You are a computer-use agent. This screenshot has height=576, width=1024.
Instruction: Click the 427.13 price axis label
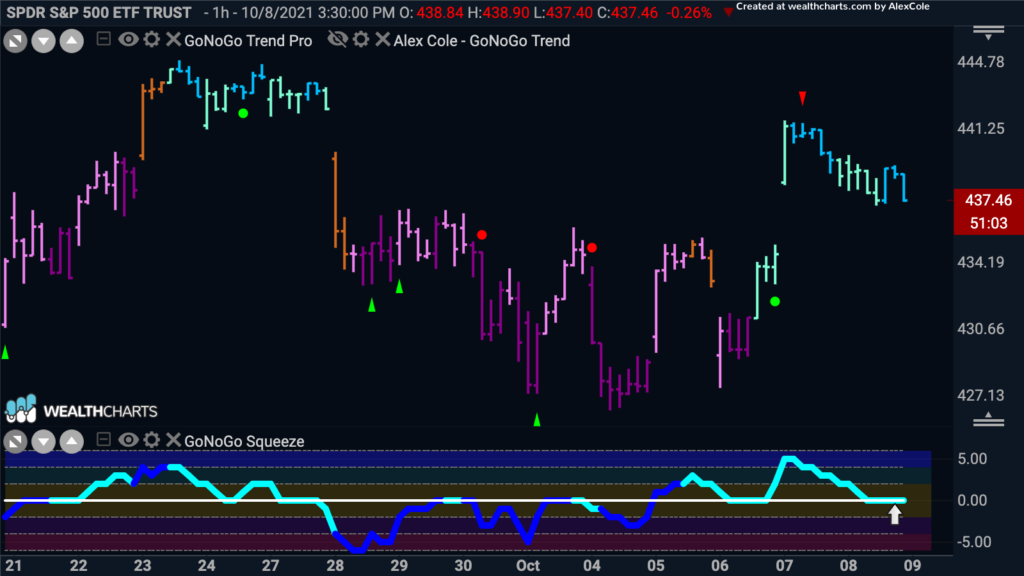[981, 395]
